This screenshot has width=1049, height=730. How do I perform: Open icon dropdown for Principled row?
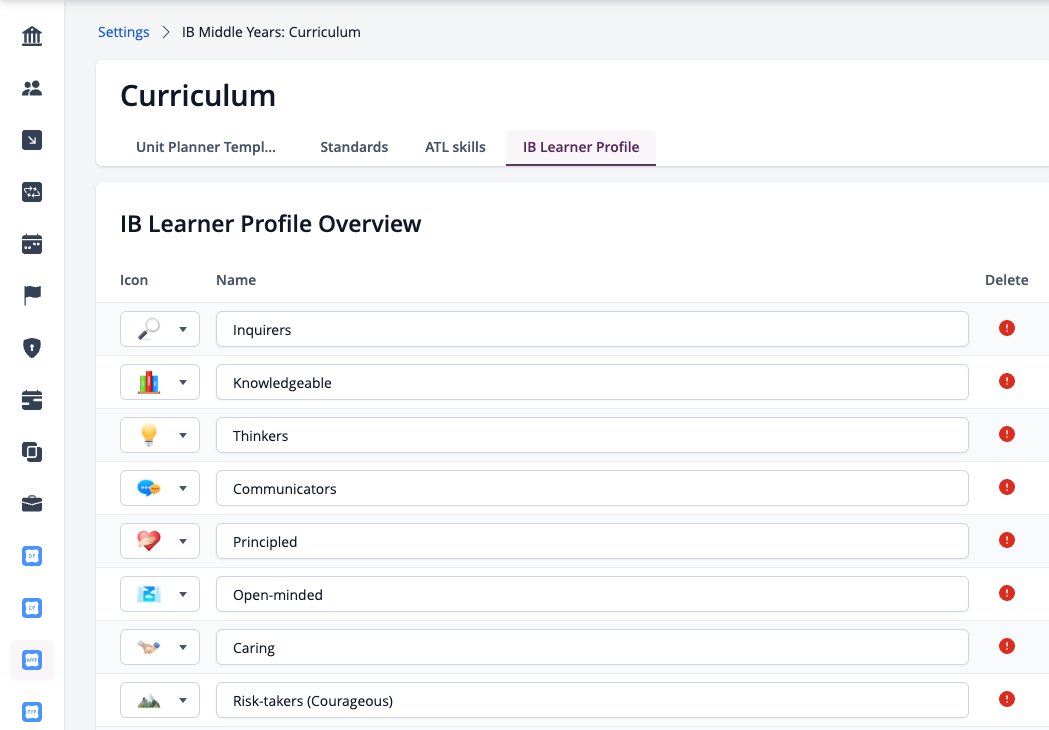click(x=160, y=541)
